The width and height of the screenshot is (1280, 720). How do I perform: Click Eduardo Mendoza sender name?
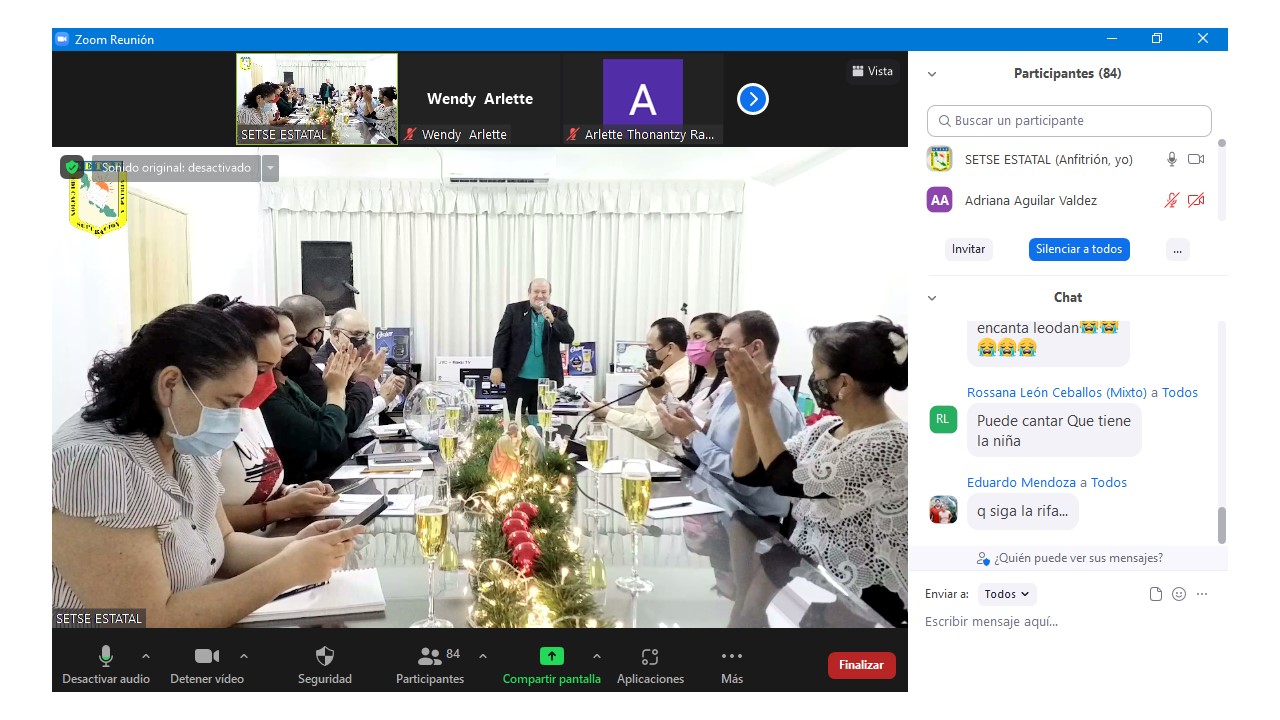1021,482
